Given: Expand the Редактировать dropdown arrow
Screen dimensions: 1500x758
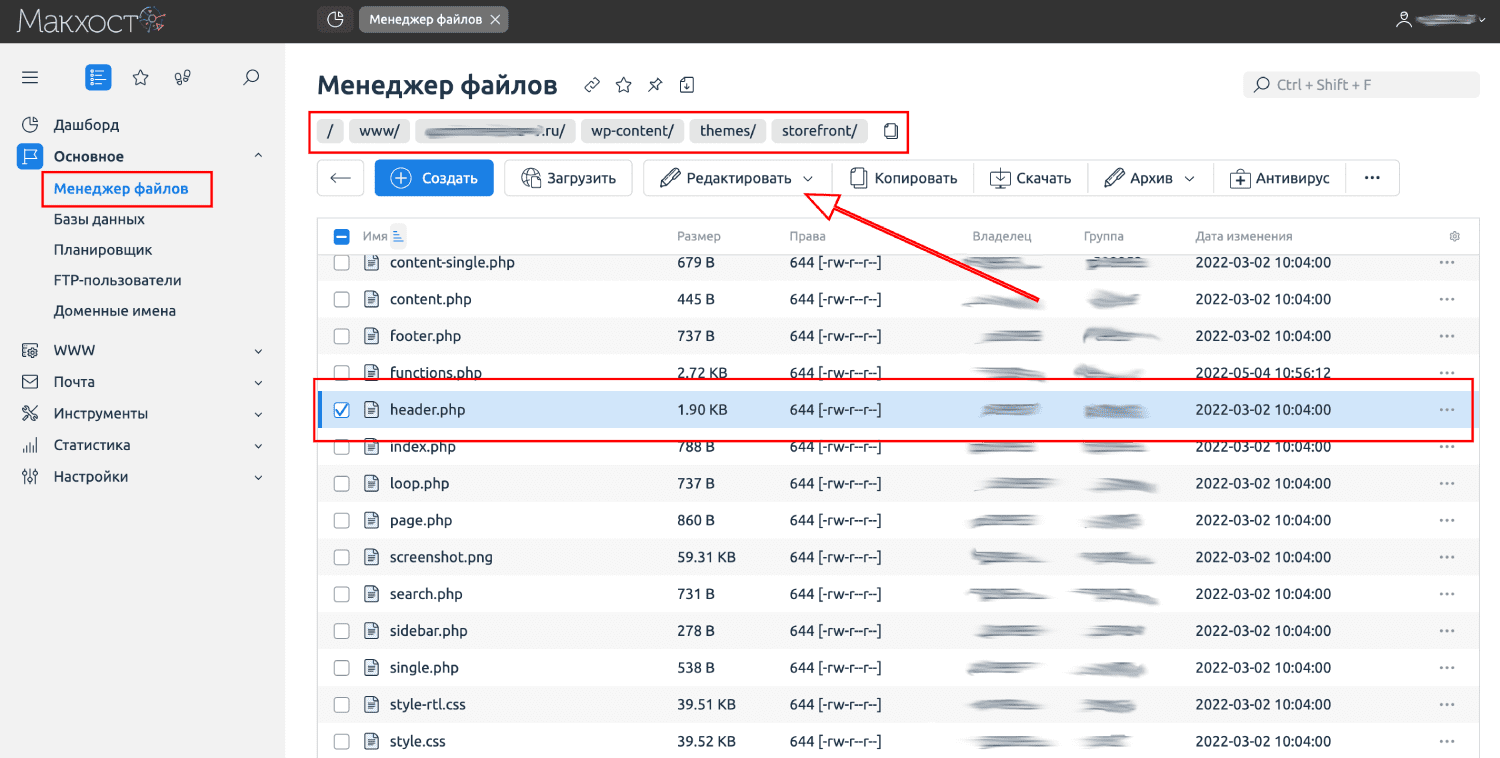Looking at the screenshot, I should [x=808, y=179].
